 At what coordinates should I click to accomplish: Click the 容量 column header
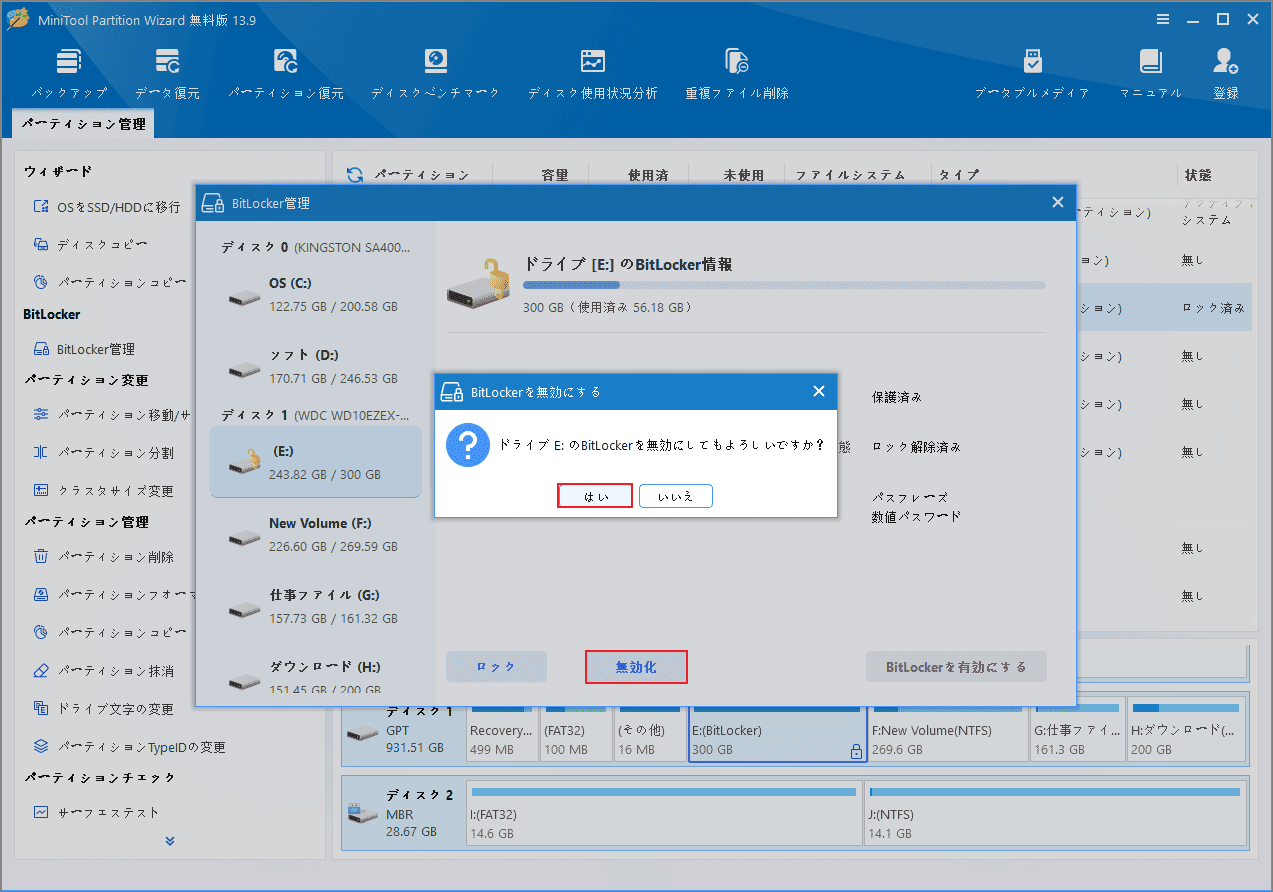555,175
